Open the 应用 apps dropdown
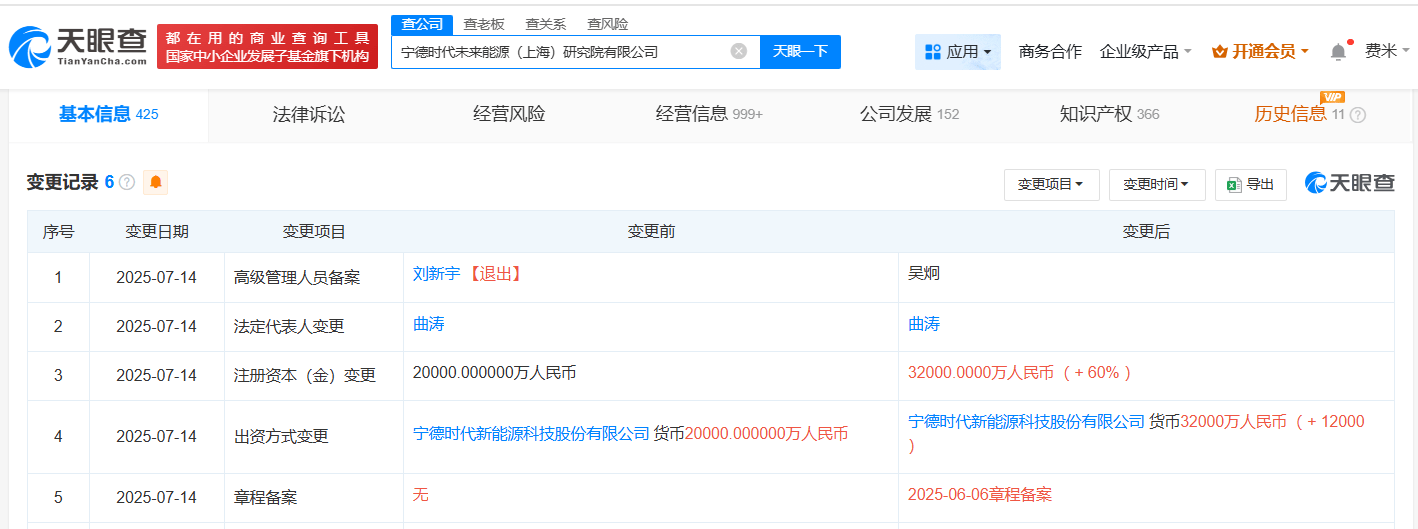1418x529 pixels. 958,51
